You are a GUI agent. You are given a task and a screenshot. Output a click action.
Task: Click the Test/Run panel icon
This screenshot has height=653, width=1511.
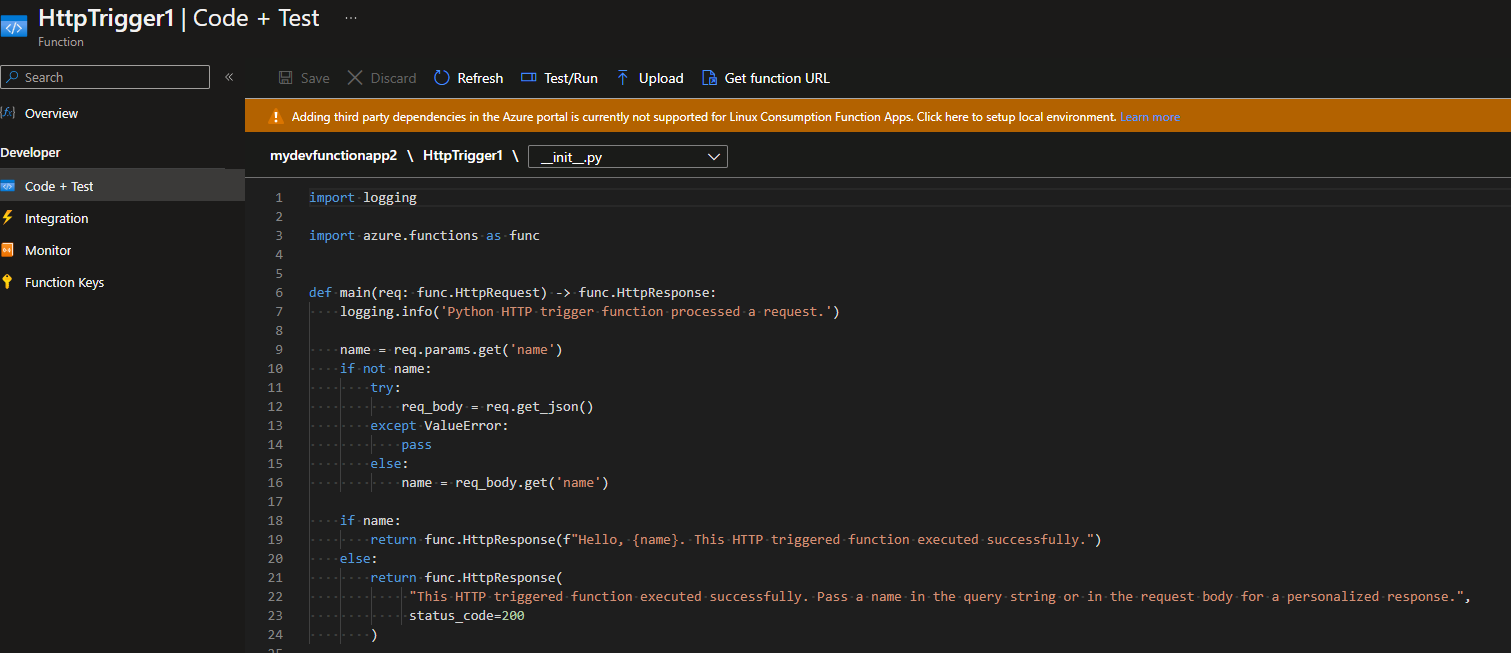coord(529,78)
